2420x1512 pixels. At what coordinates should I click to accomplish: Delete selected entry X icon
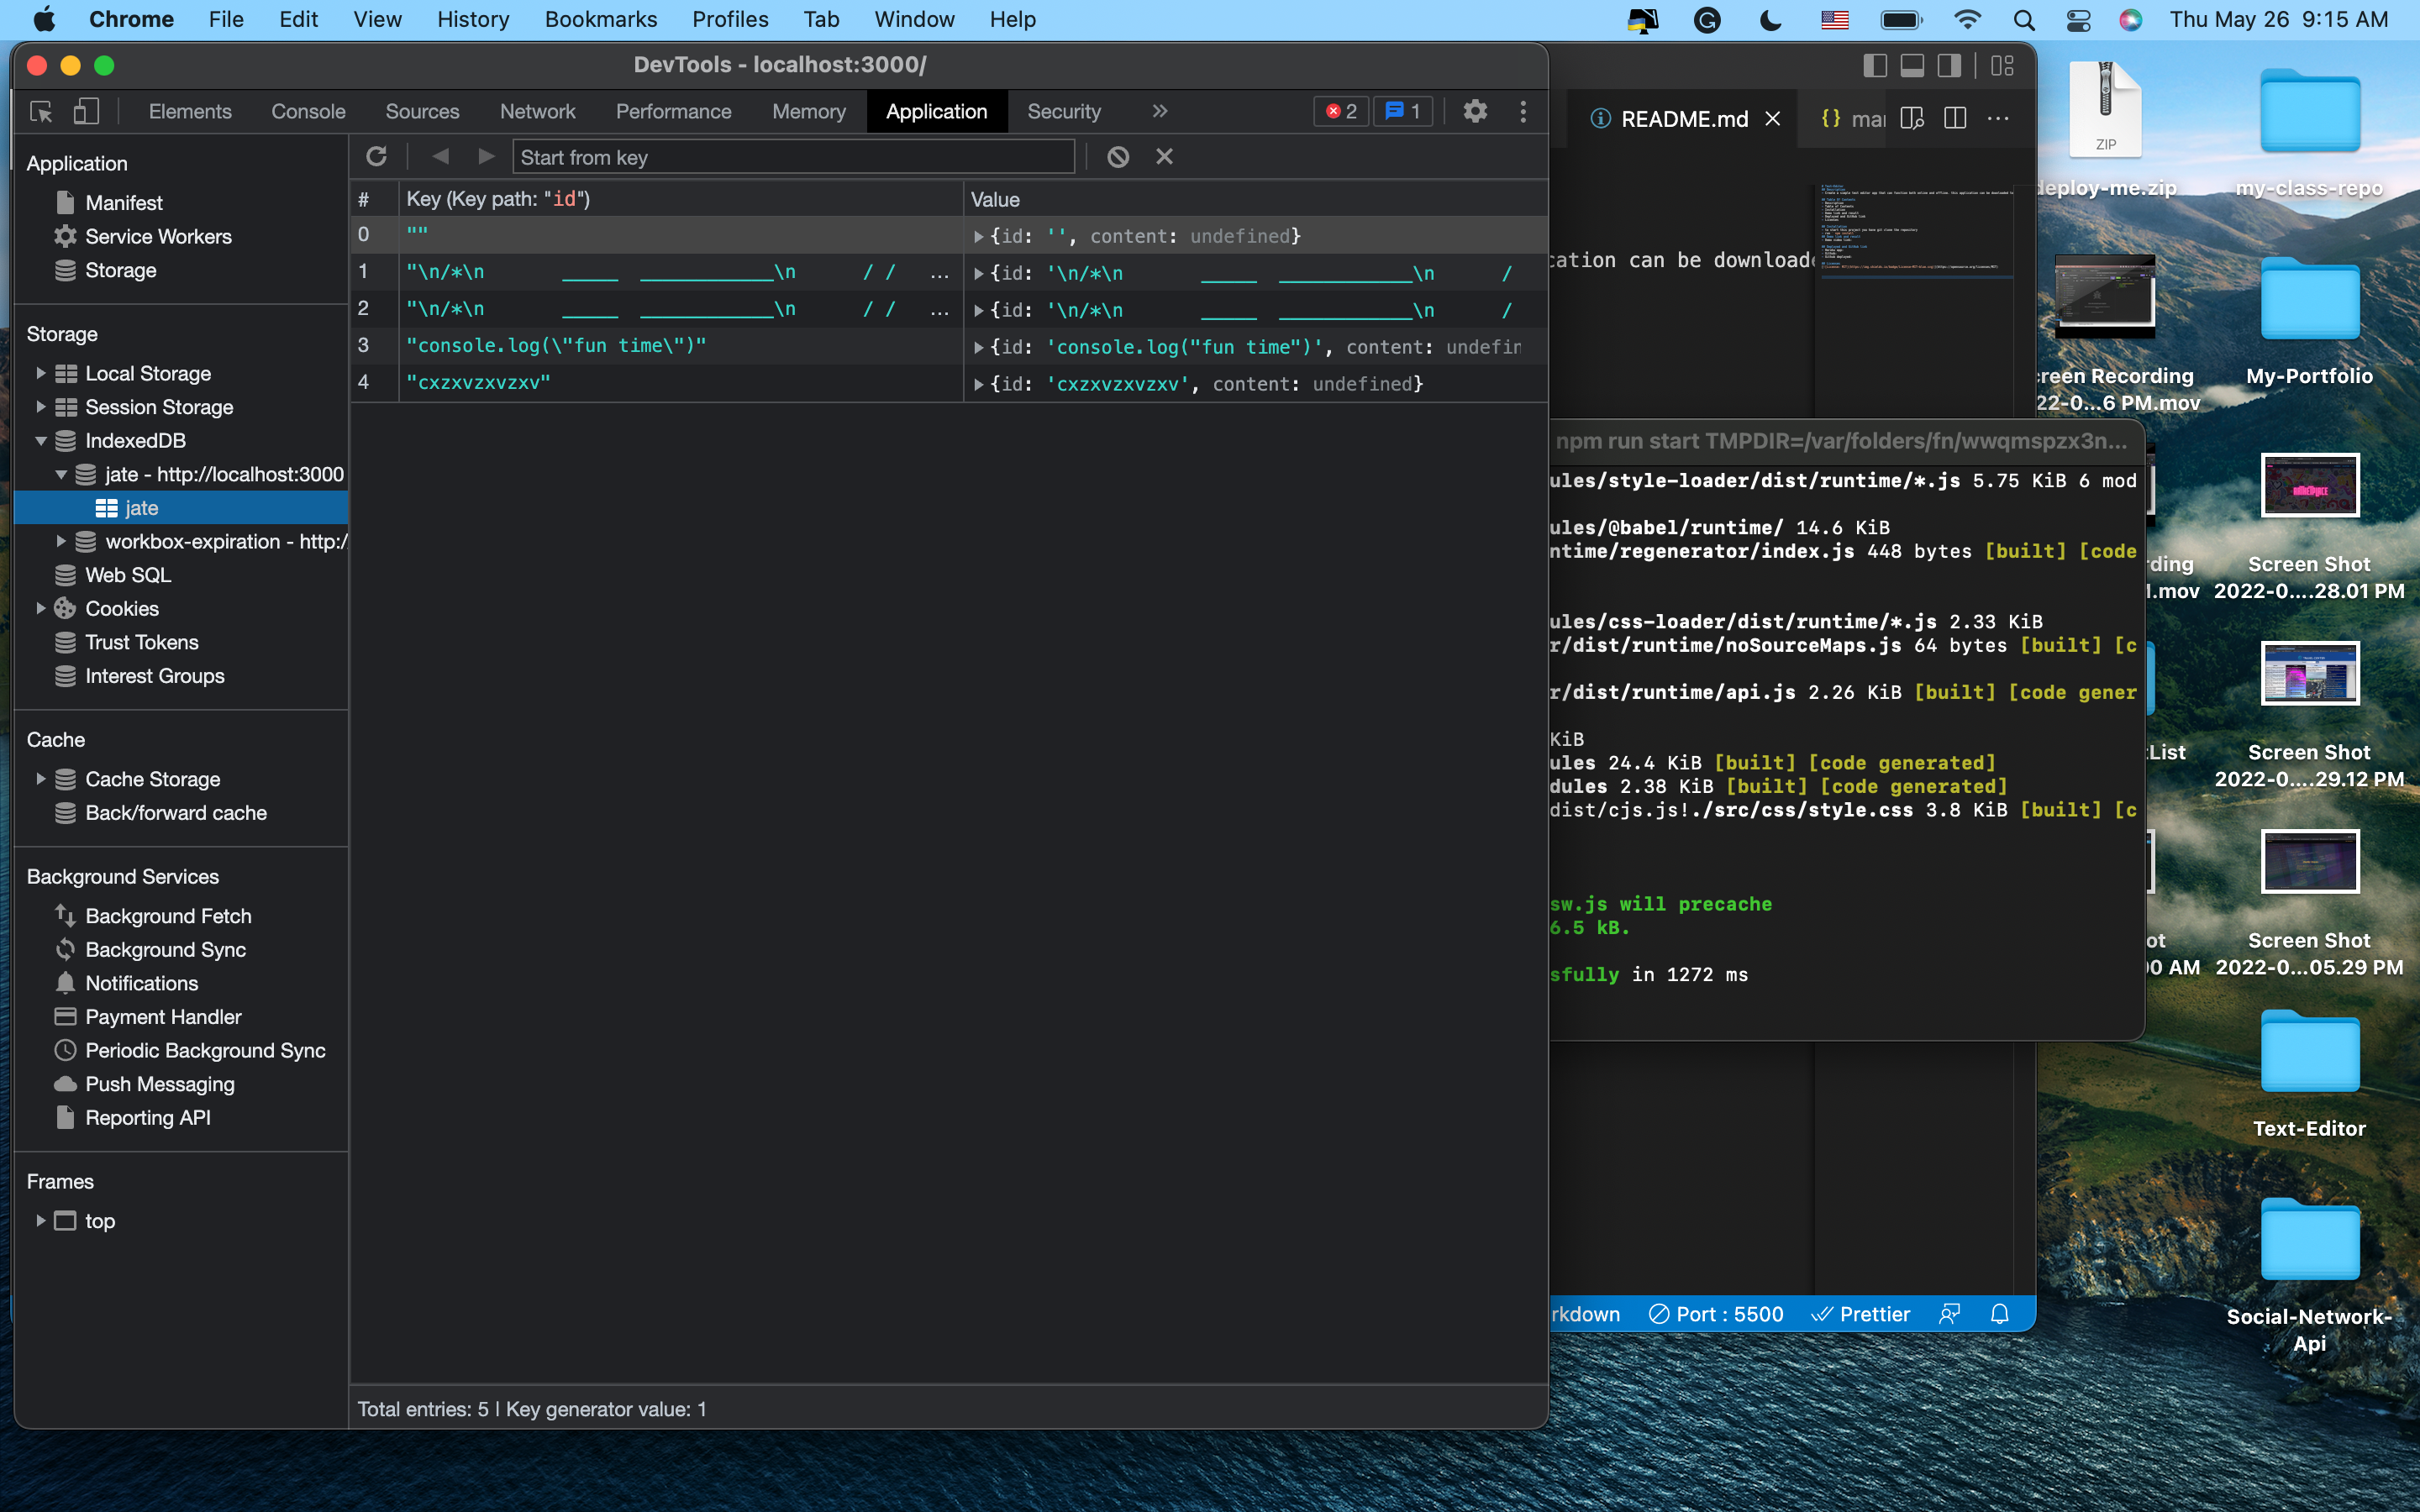point(1164,156)
